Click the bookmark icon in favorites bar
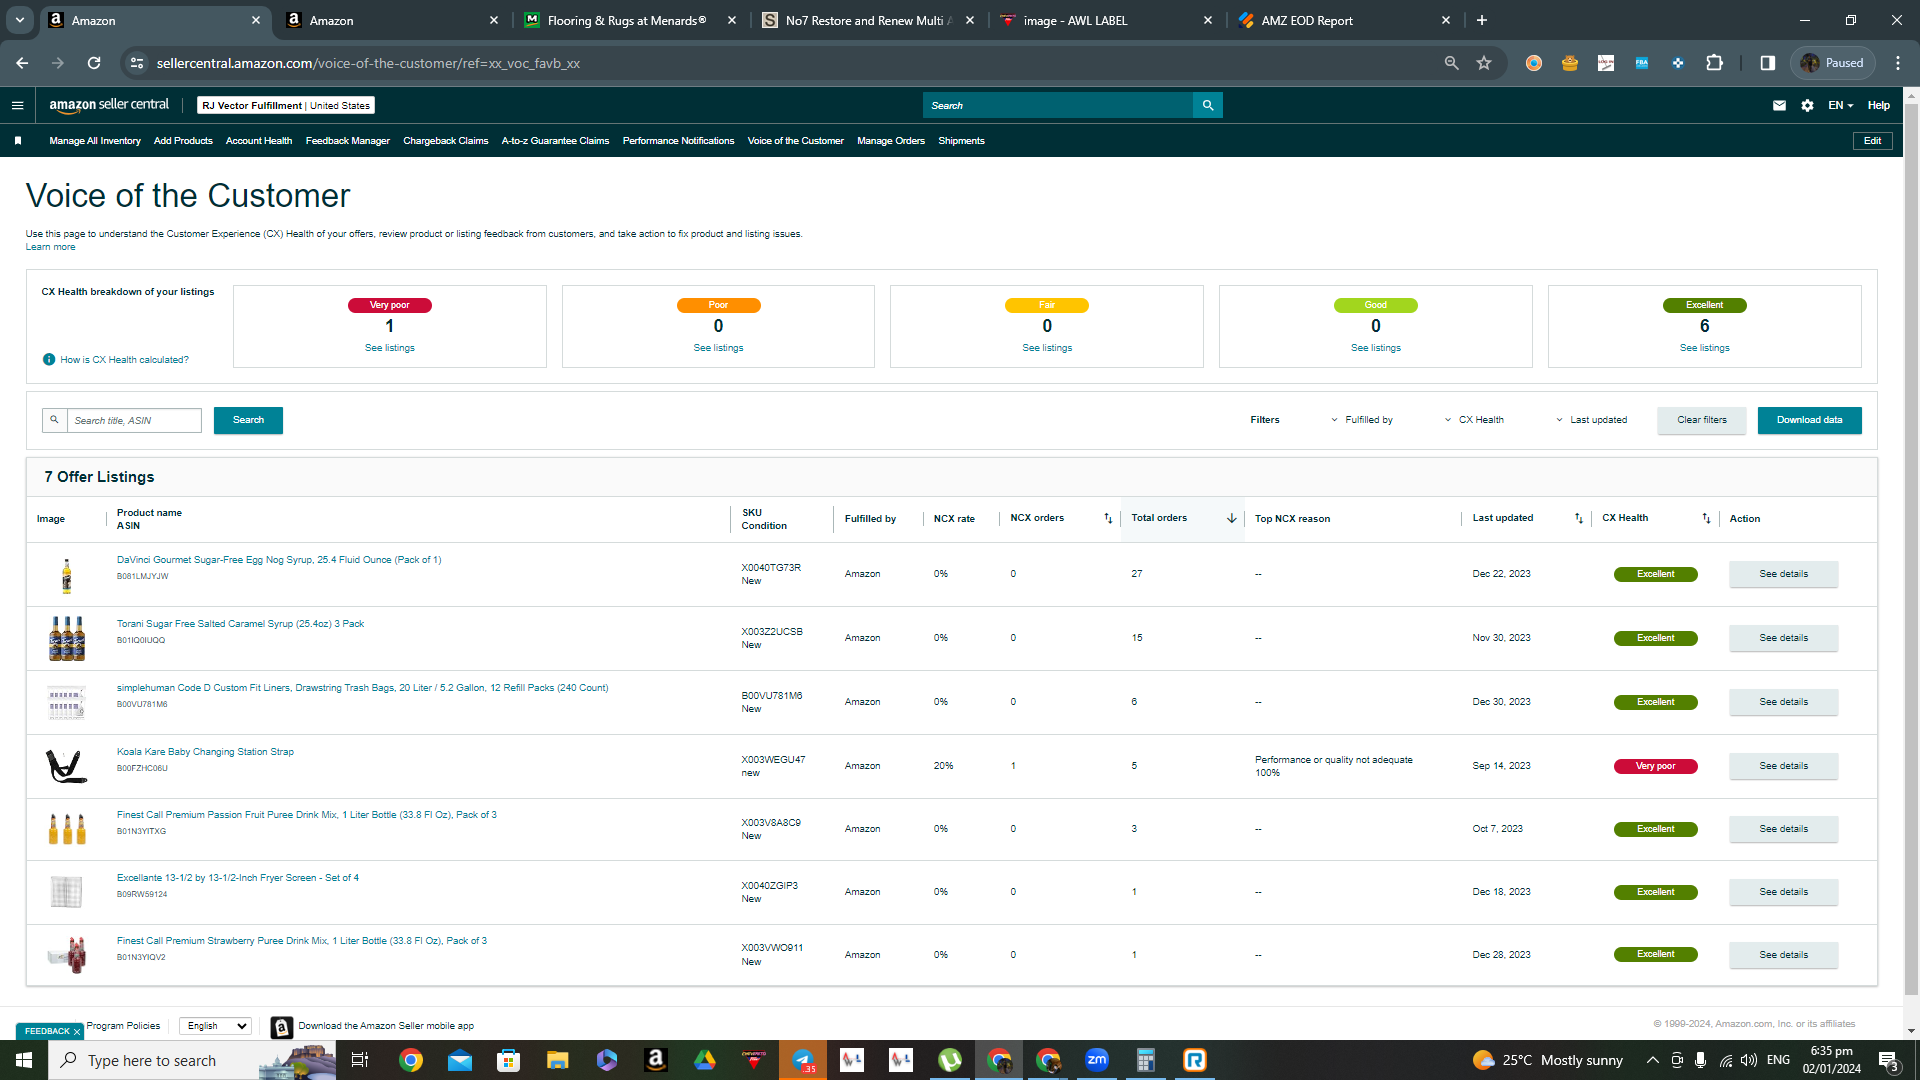Viewport: 1920px width, 1080px height. tap(18, 141)
